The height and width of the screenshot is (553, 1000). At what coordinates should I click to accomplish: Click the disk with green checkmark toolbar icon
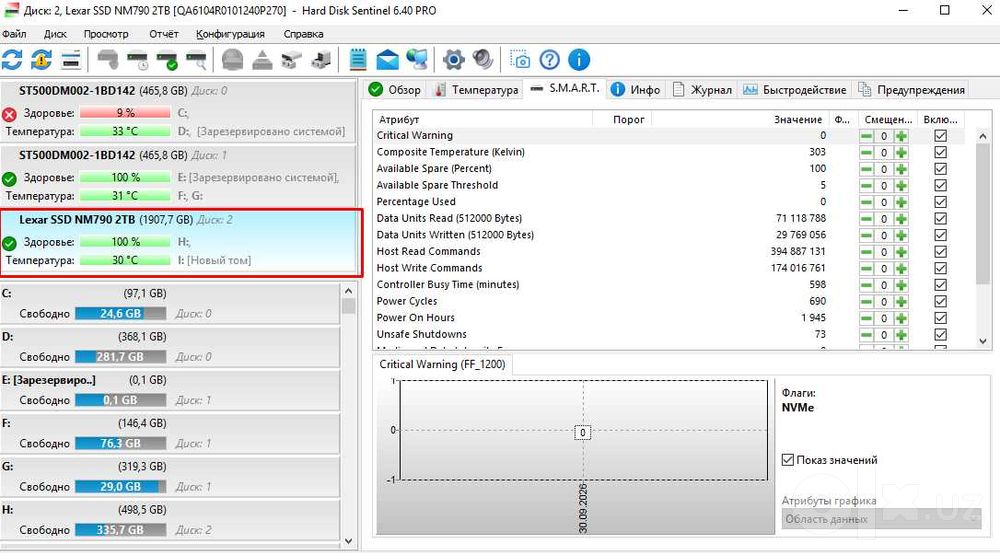167,60
